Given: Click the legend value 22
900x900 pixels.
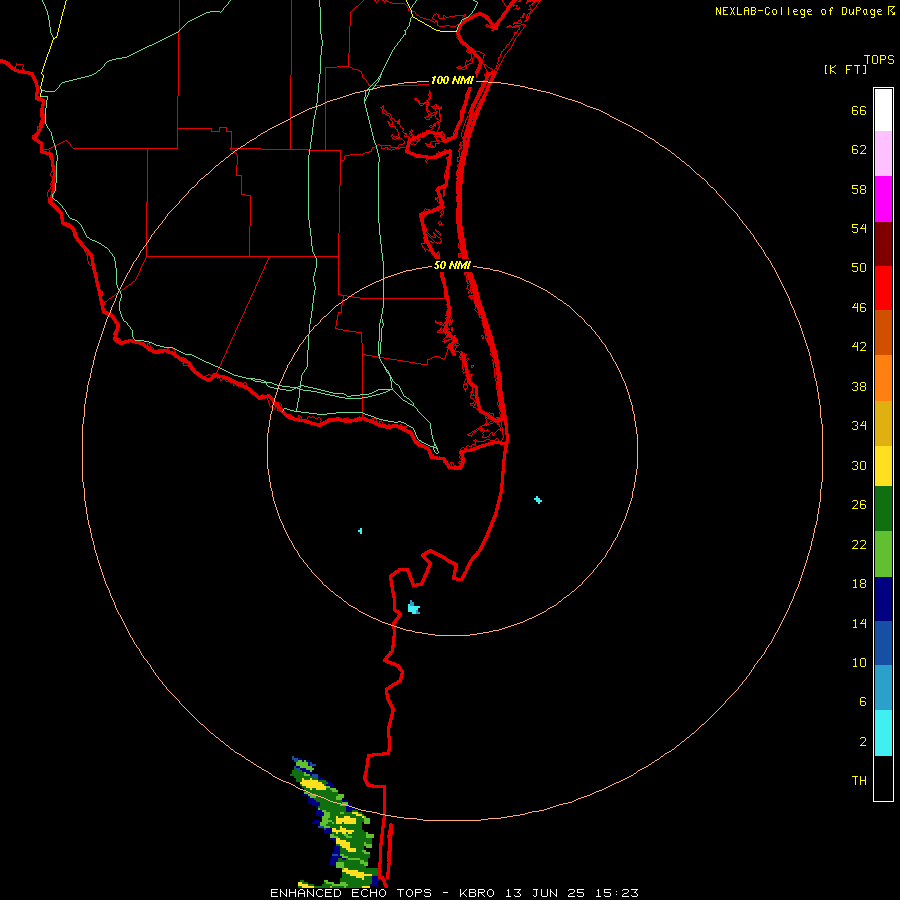Looking at the screenshot, I should (859, 545).
